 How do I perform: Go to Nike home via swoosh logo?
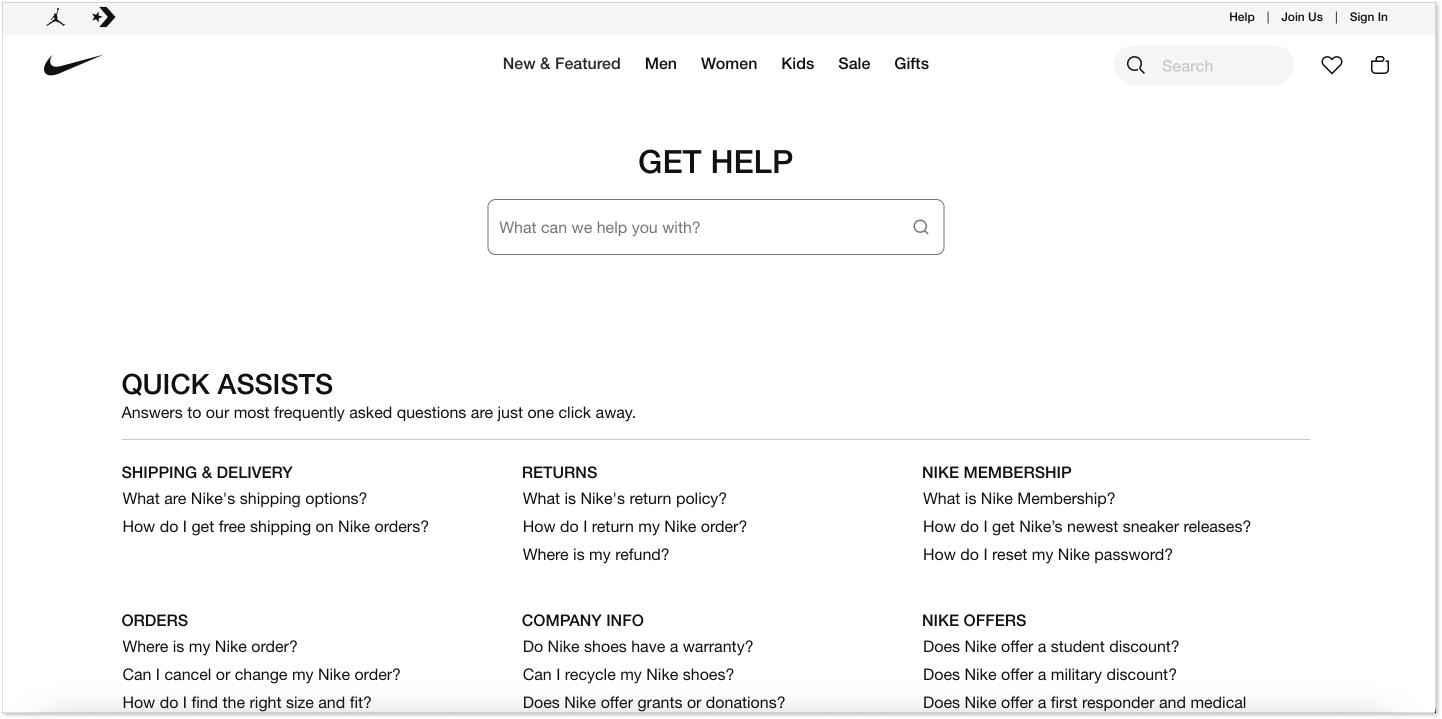click(73, 65)
